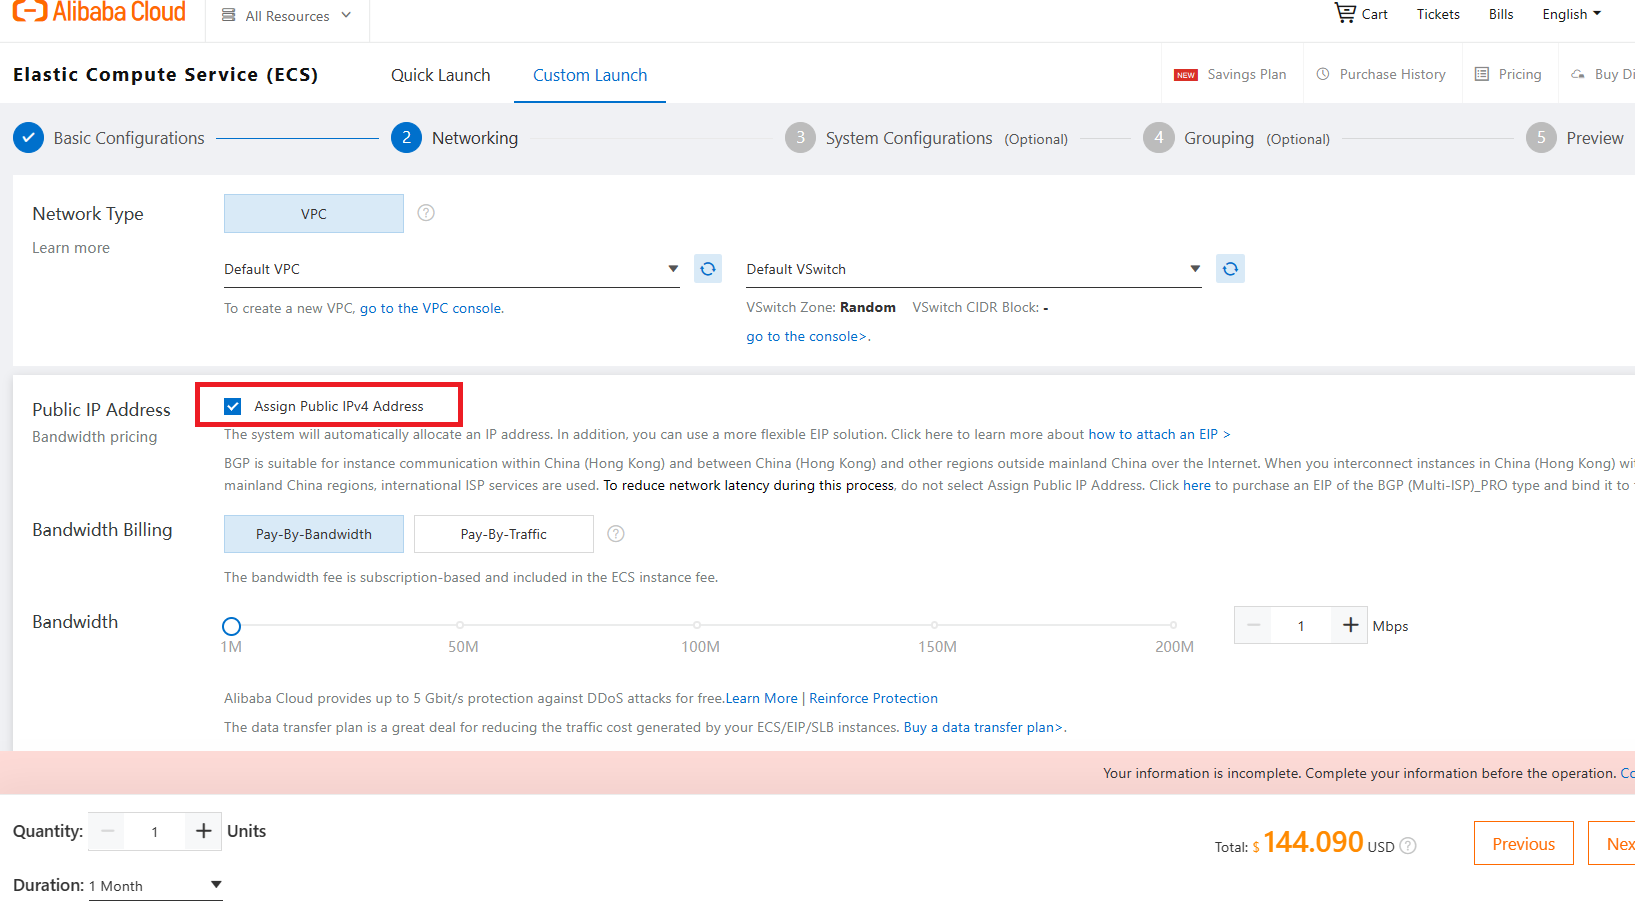Open the VPC console link
The width and height of the screenshot is (1635, 905).
431,308
